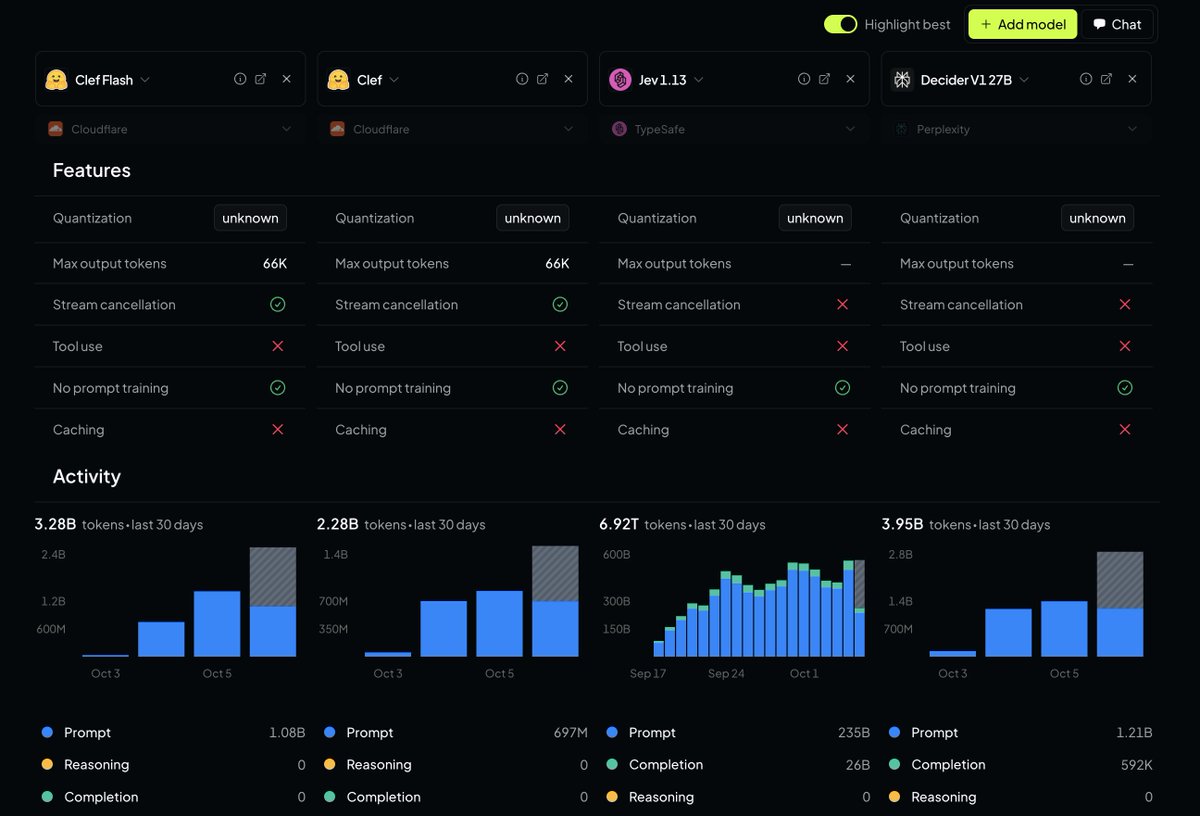This screenshot has height=816, width=1200.
Task: Click the Oct 5 bar in Decider V1 27B chart
Action: click(1064, 628)
